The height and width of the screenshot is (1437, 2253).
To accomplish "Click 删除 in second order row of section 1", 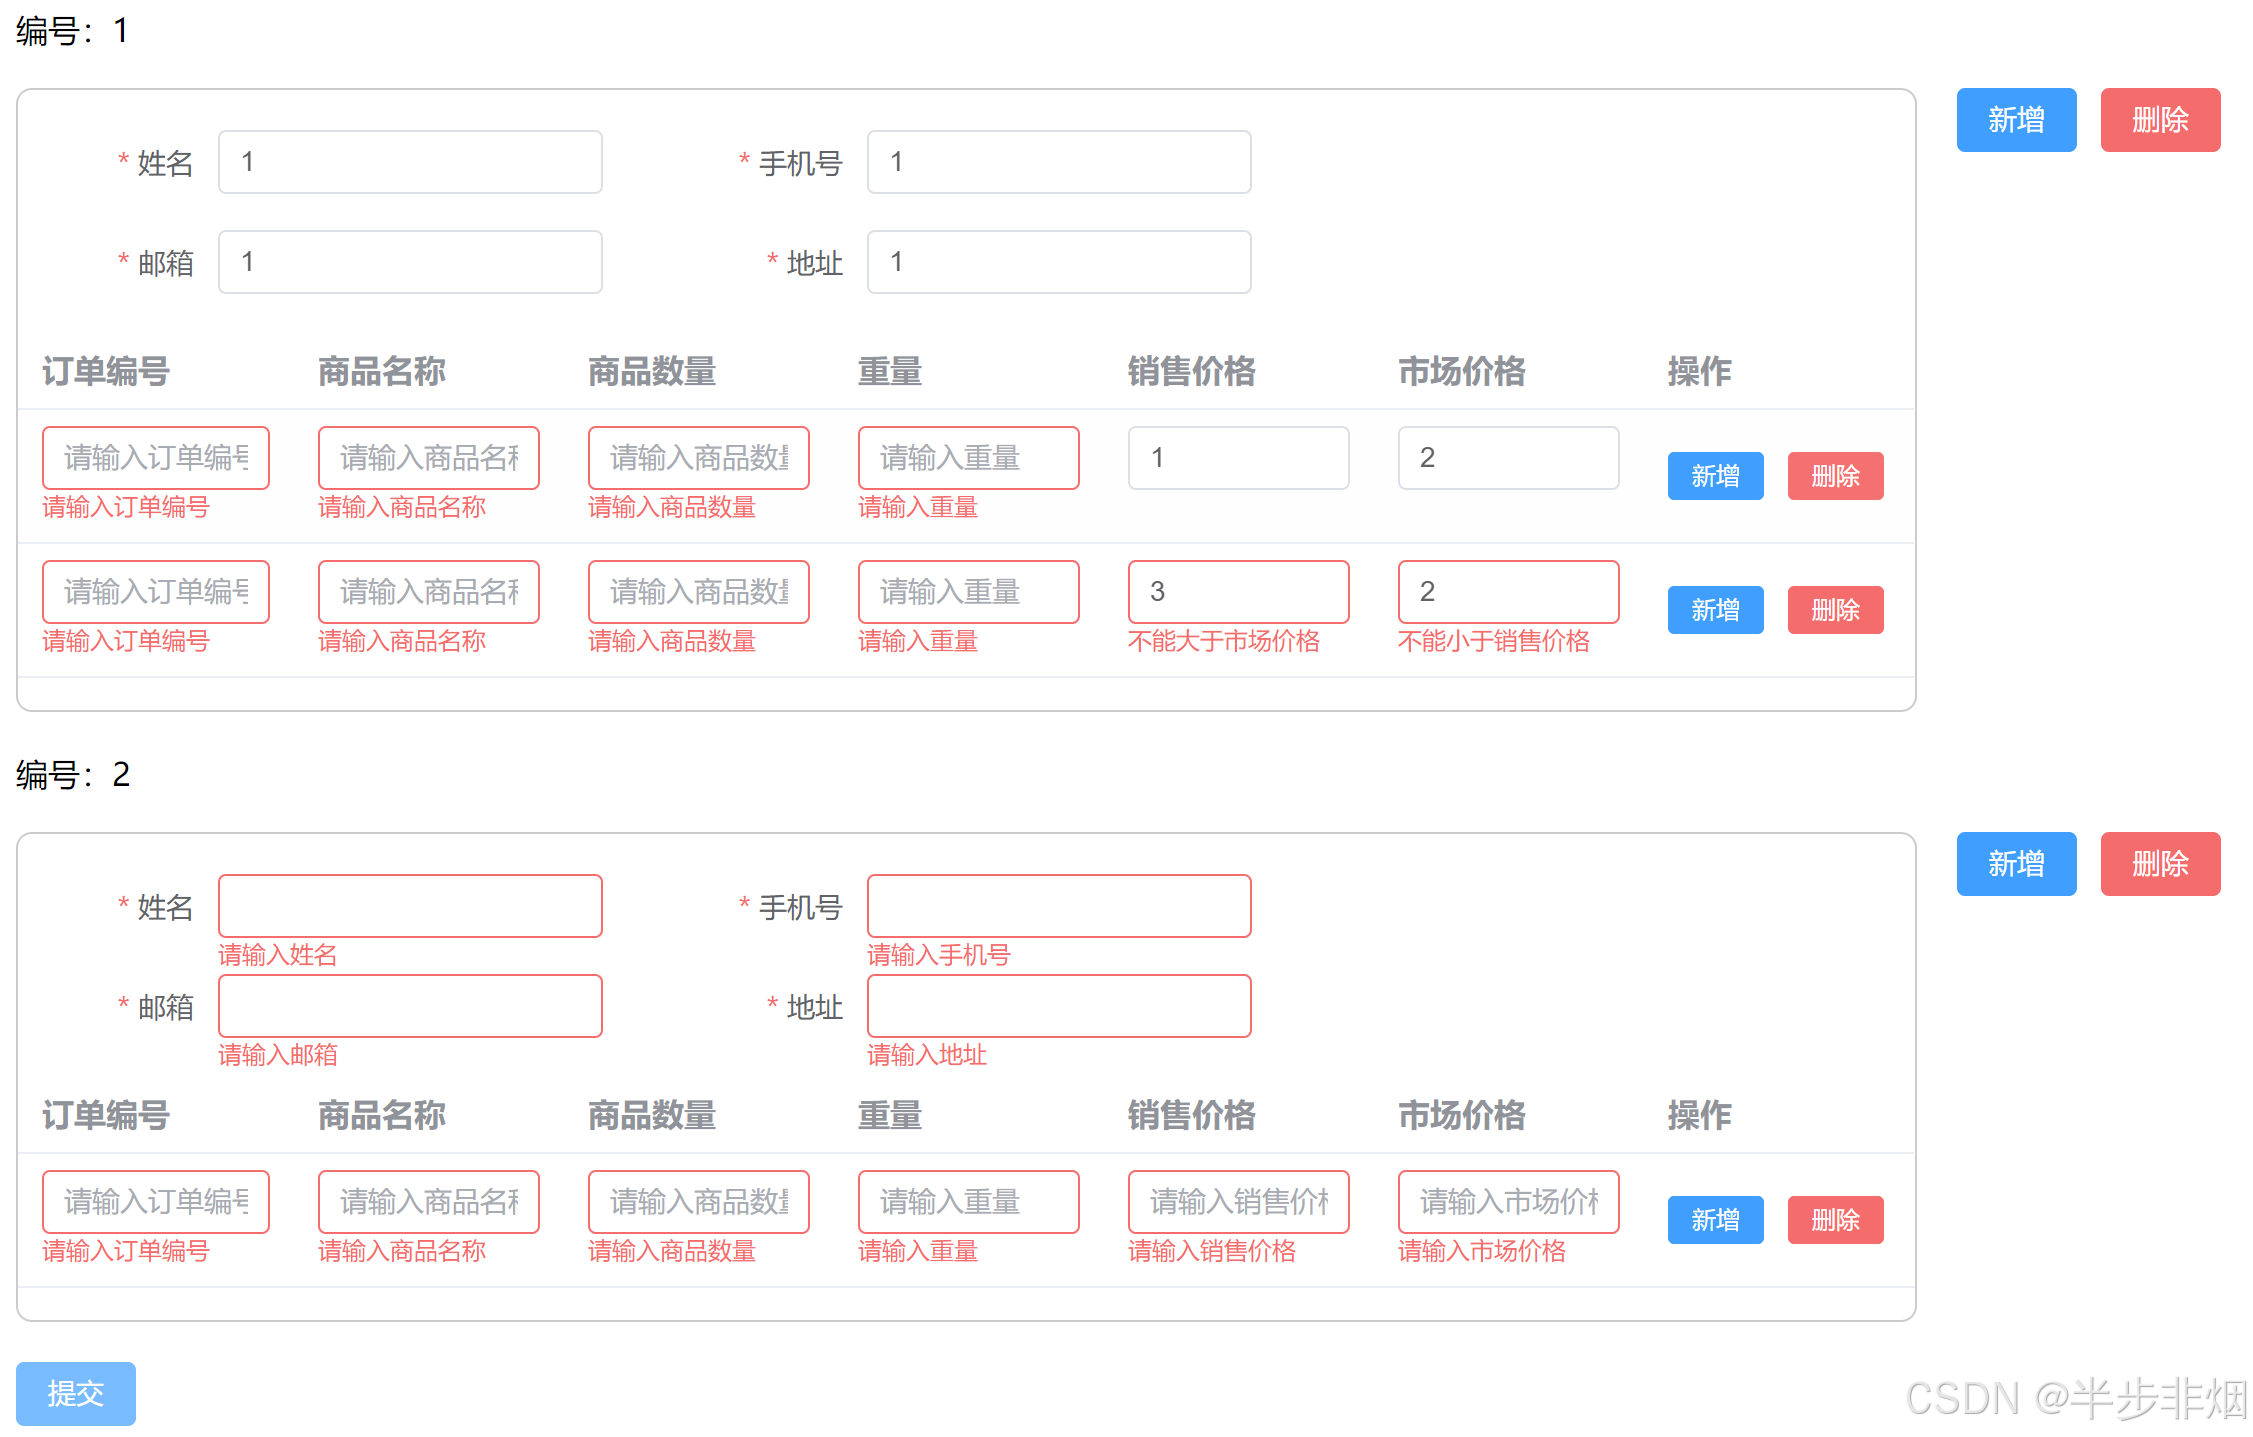I will (1834, 610).
